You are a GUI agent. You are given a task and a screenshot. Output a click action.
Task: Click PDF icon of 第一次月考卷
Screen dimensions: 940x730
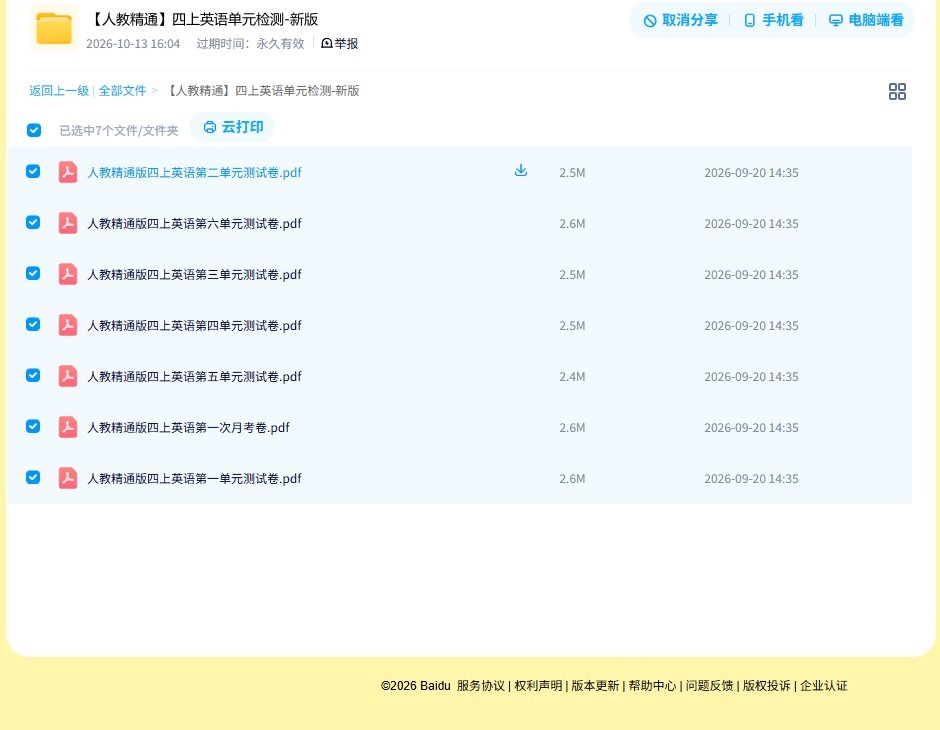[x=68, y=427]
